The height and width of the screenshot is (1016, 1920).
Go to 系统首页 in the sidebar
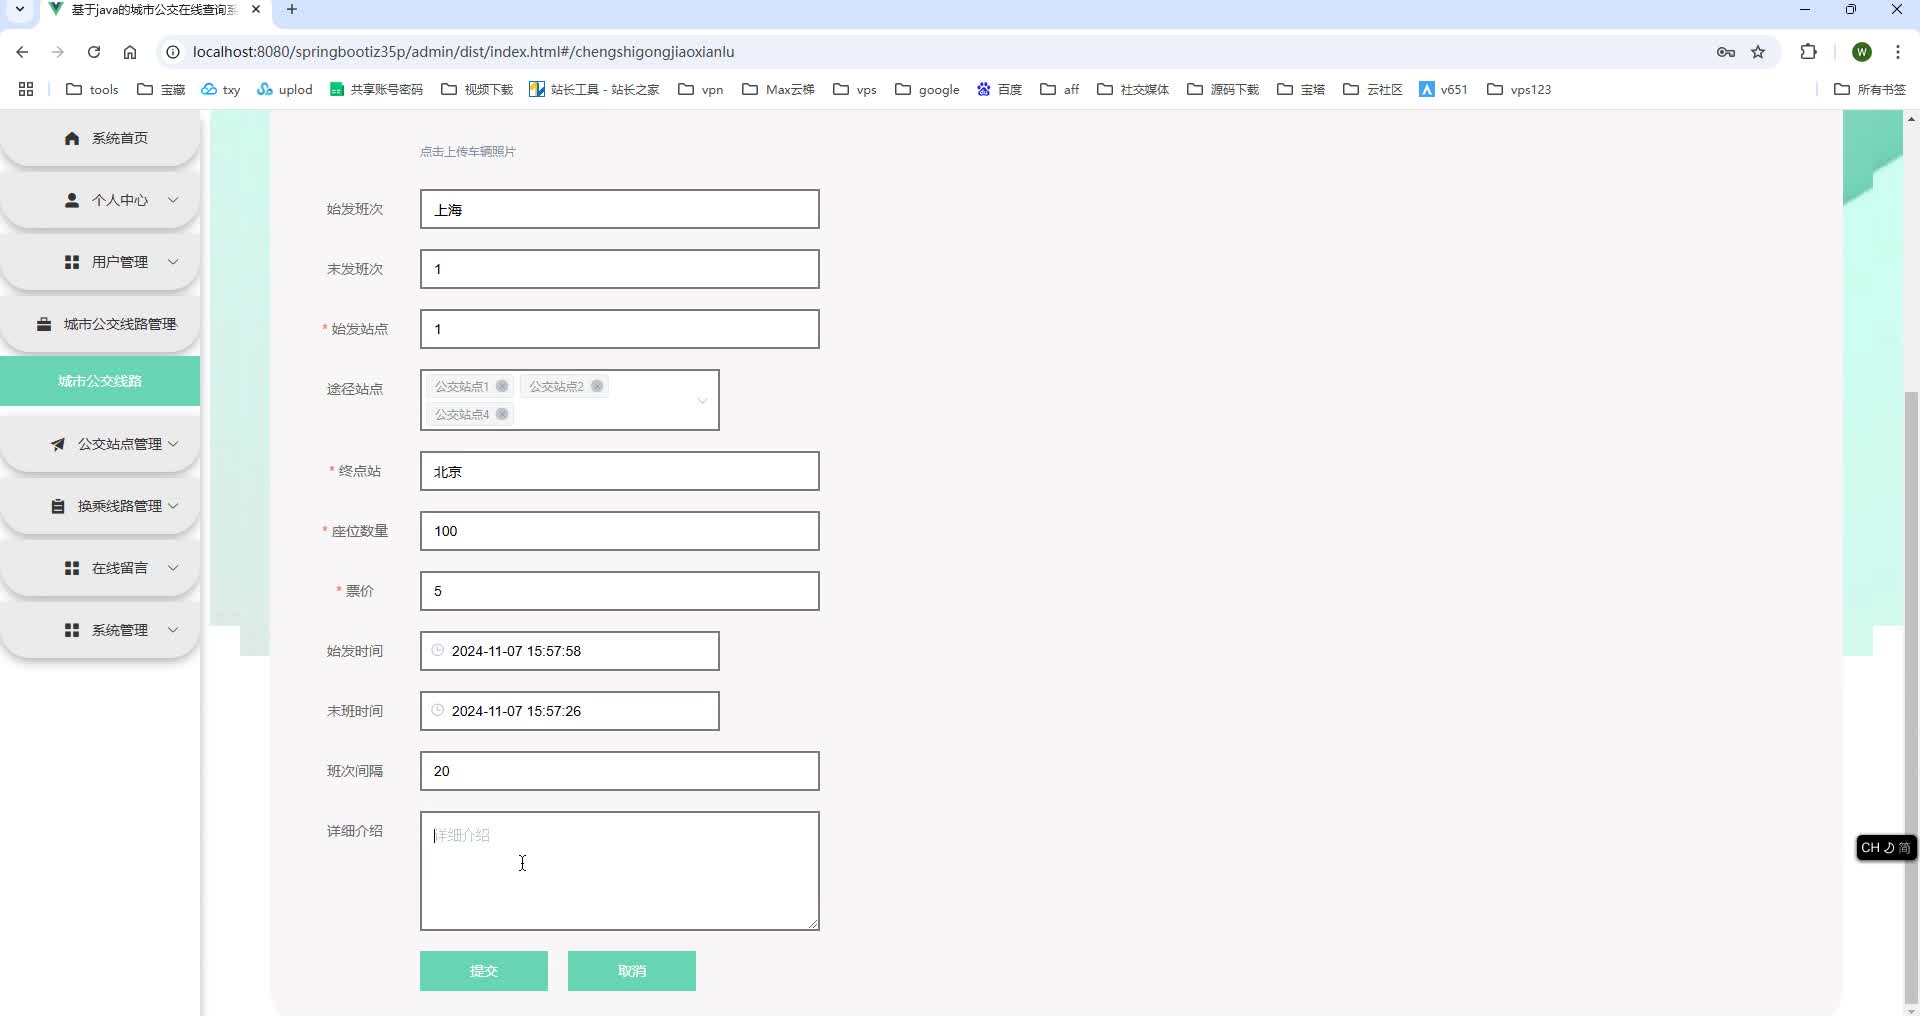[100, 138]
